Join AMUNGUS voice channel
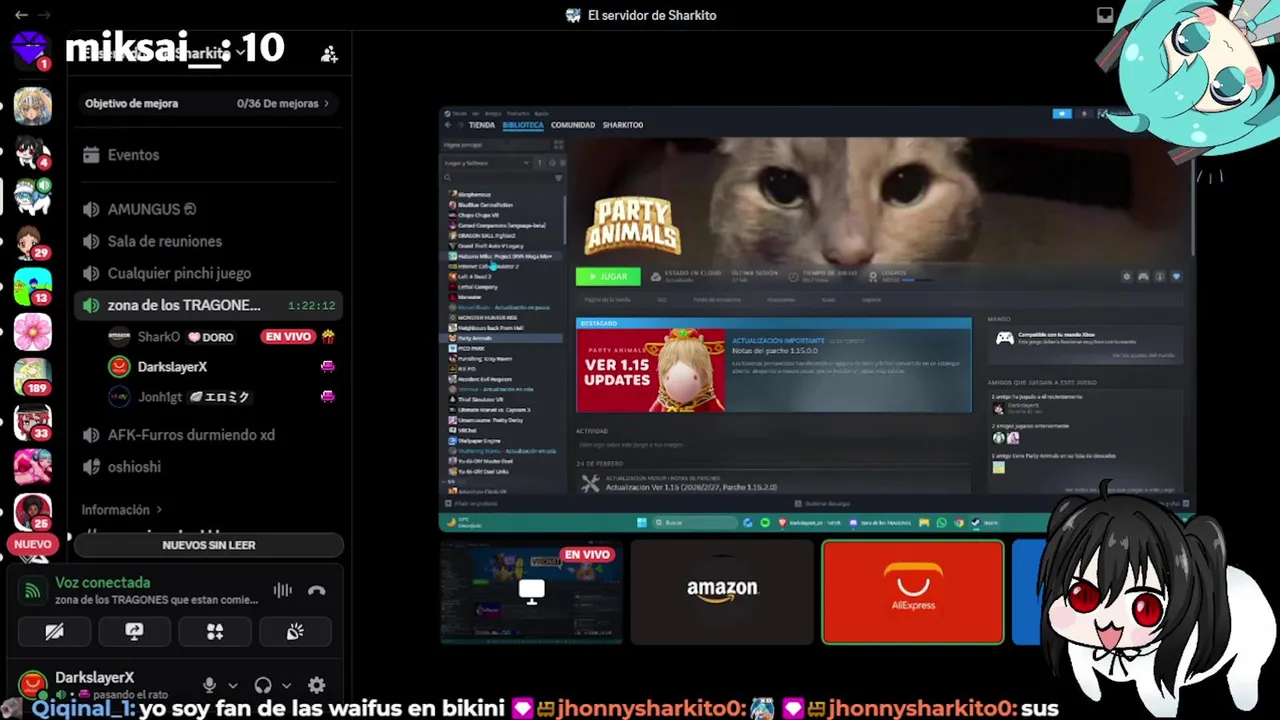Viewport: 1280px width, 720px height. pyautogui.click(x=209, y=209)
